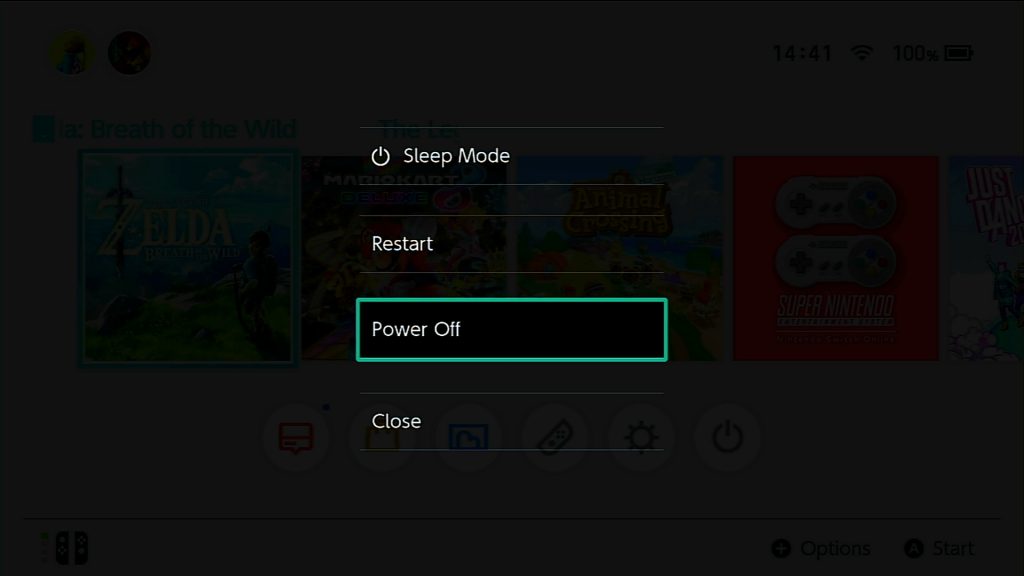Viewport: 1024px width, 576px height.
Task: Open the first user profile avatar
Action: [71, 53]
